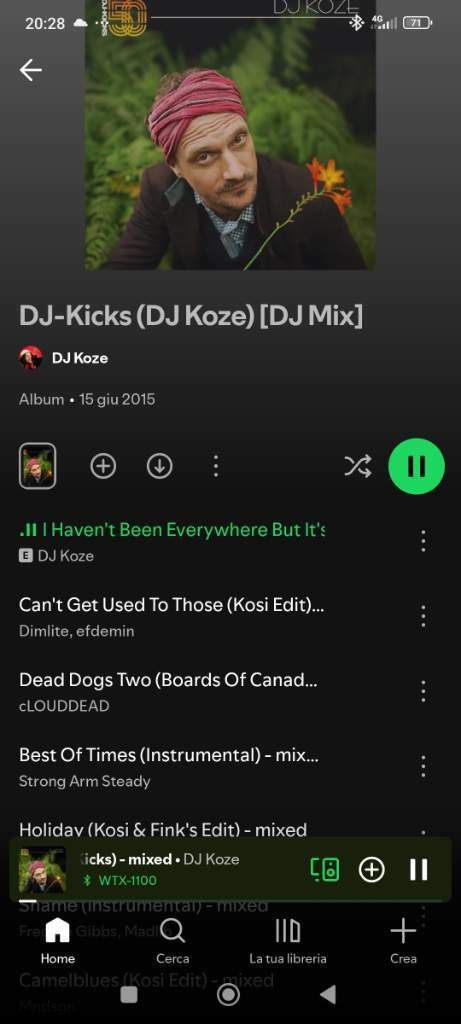Screen dimensions: 461x1024
Task: Open La tua libreria tab
Action: pyautogui.click(x=288, y=940)
